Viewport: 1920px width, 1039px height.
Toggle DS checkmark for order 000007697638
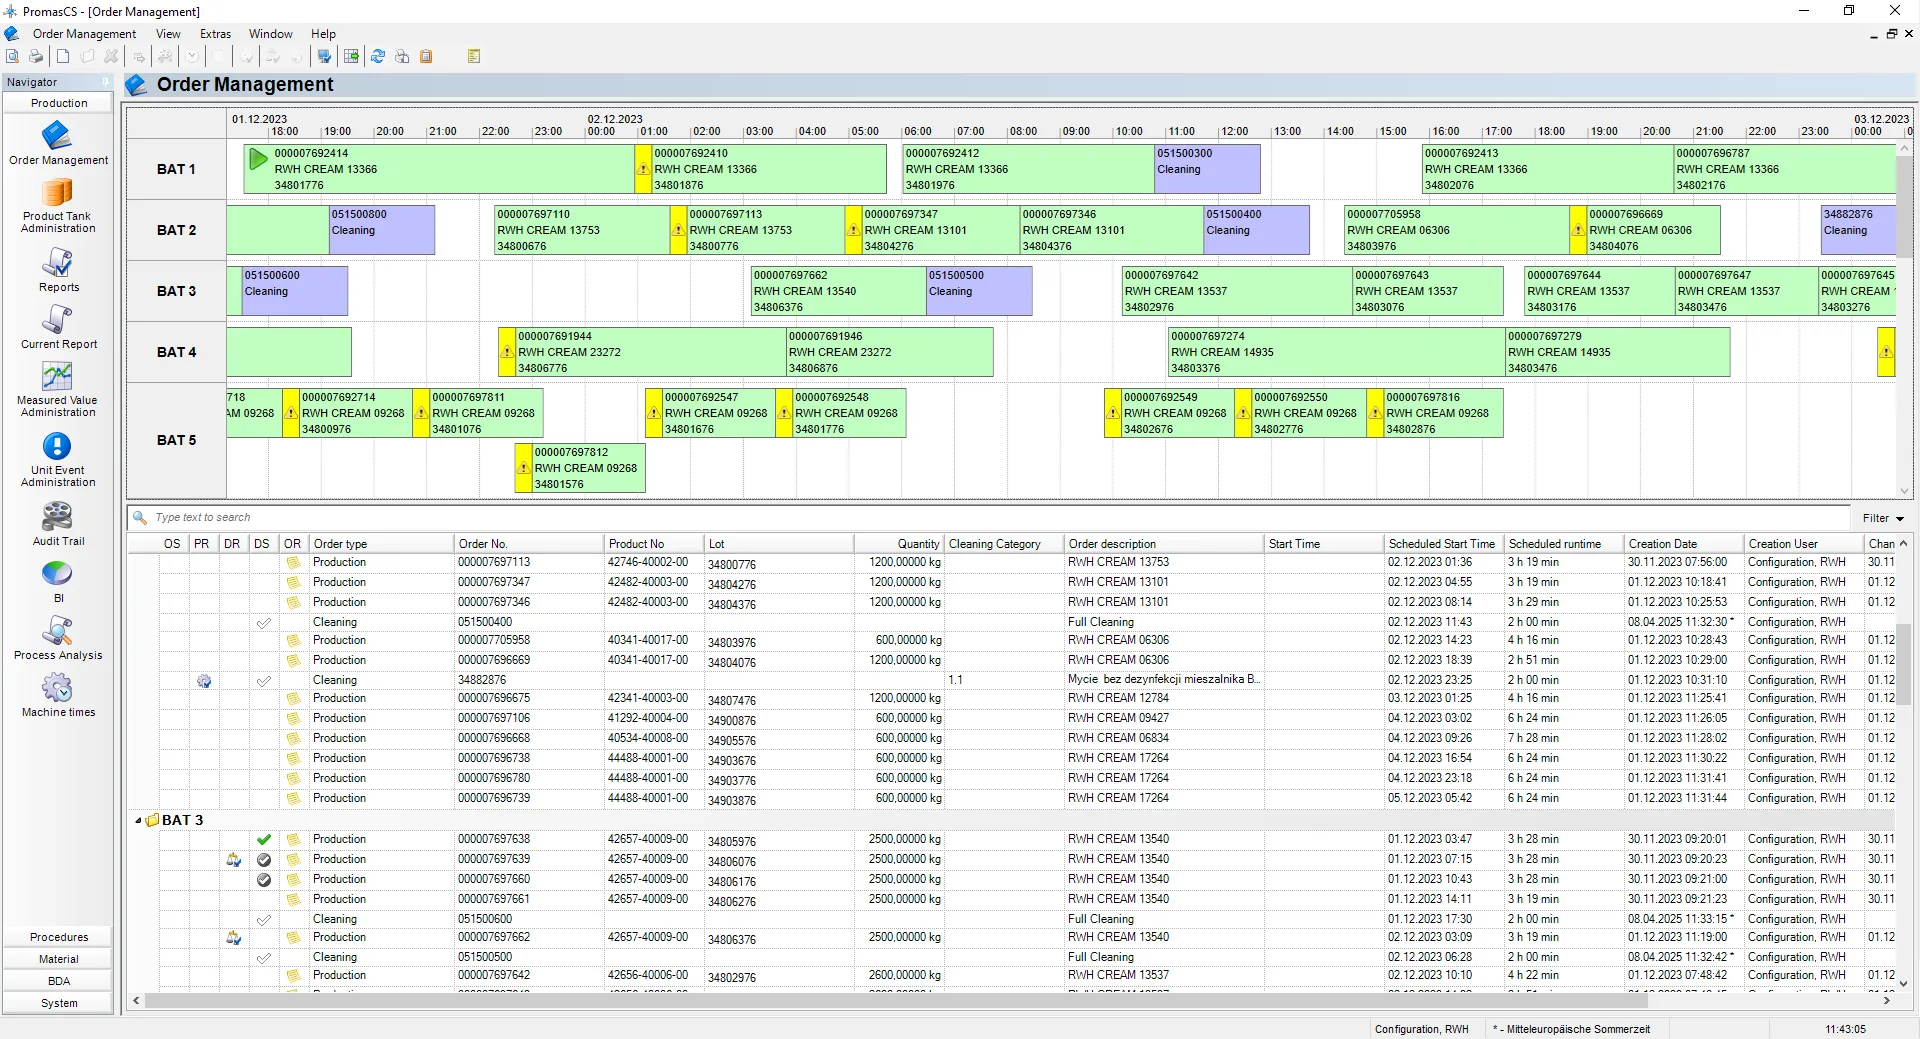[264, 840]
